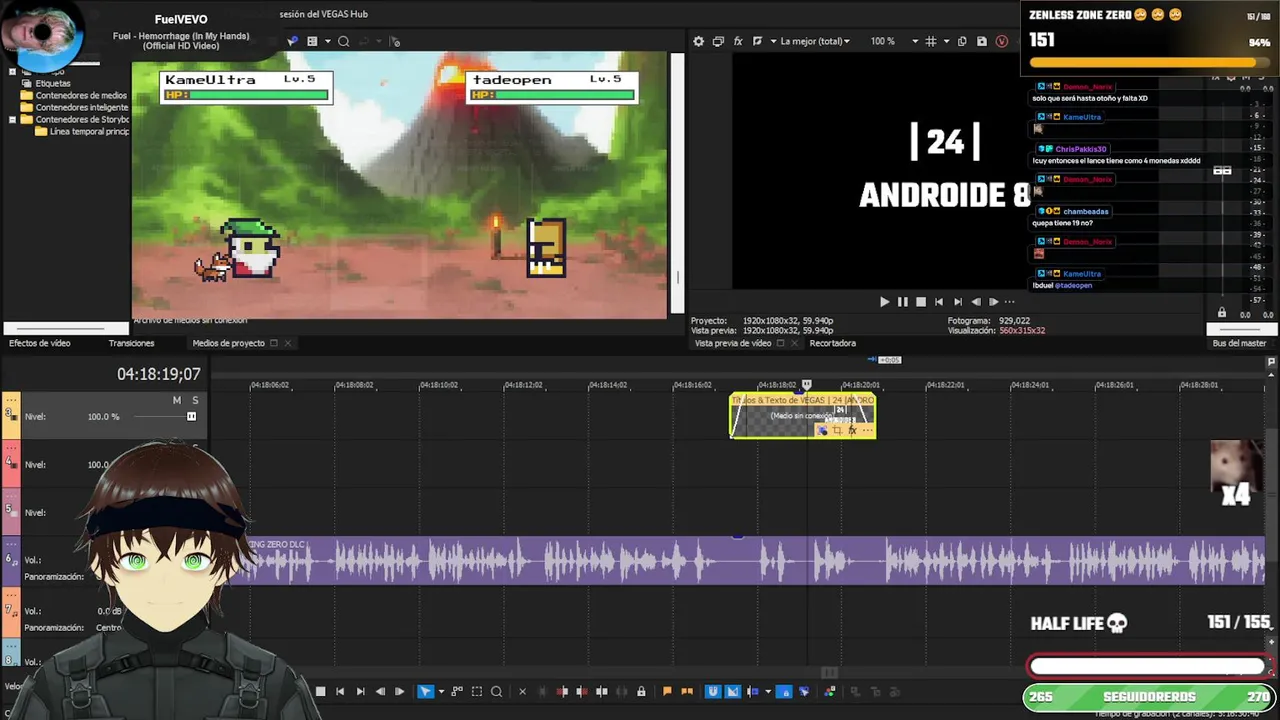Select Contenedores de medios folder
1280x720 pixels.
(81, 96)
